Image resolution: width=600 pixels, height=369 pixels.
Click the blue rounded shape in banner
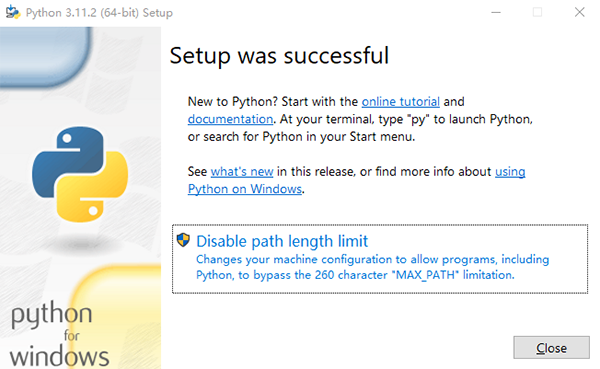click(46, 56)
